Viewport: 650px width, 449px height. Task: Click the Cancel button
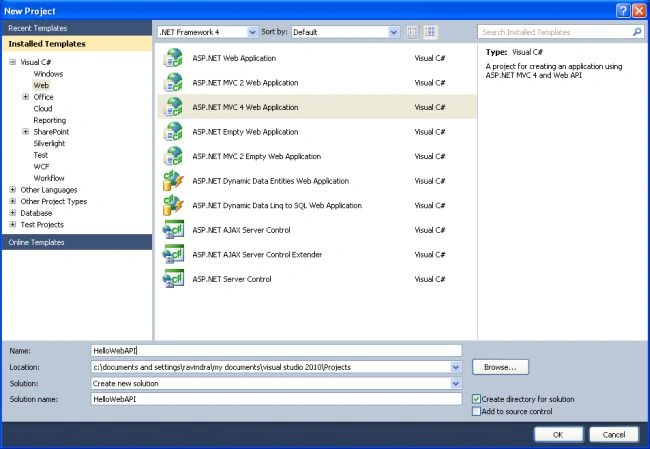point(614,434)
